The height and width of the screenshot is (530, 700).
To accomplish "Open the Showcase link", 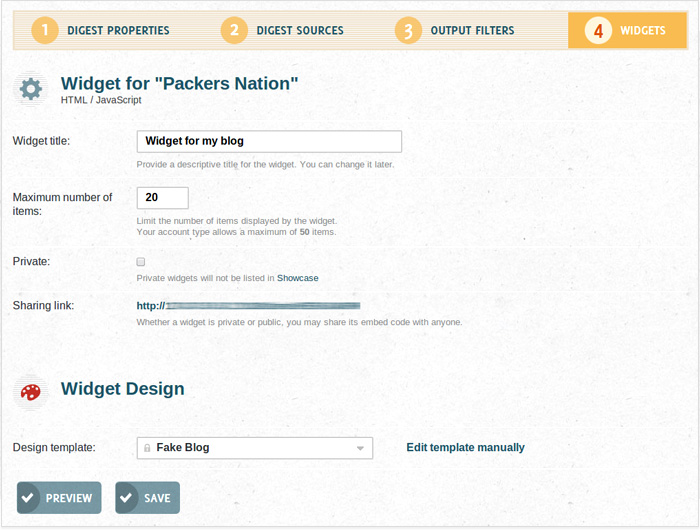I will click(x=297, y=278).
